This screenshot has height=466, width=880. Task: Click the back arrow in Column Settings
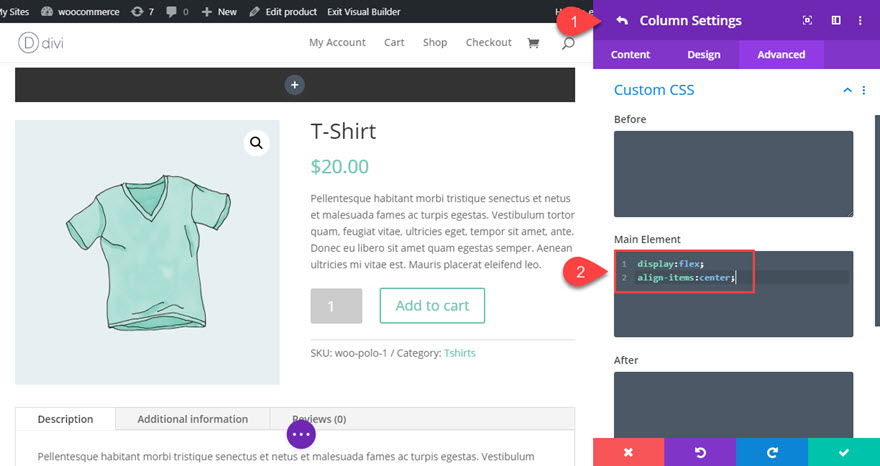coord(622,20)
